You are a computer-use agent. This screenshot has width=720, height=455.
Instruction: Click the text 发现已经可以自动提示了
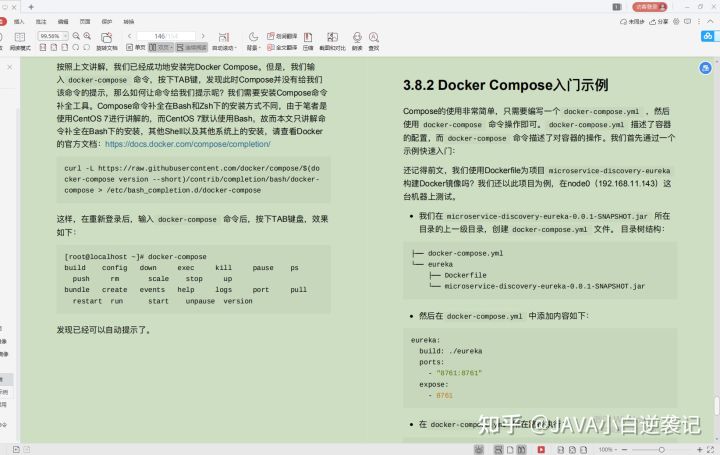point(103,330)
